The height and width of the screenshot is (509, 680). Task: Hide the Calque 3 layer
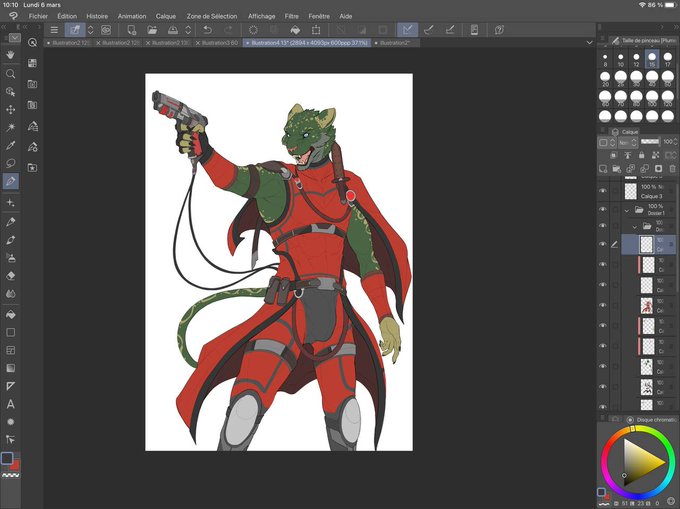pyautogui.click(x=602, y=191)
